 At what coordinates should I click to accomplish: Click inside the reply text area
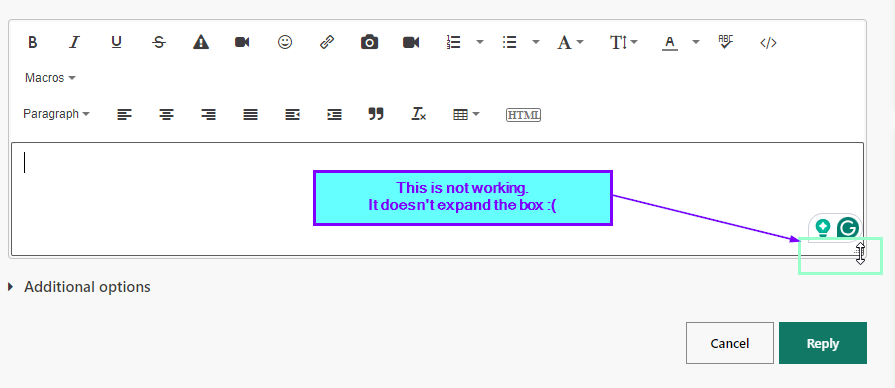click(437, 199)
